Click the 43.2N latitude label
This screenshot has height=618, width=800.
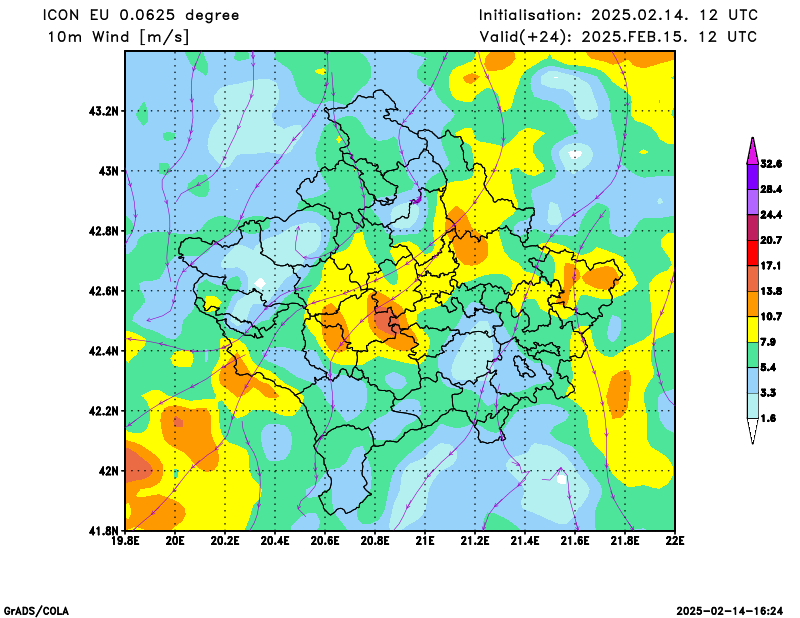104,111
